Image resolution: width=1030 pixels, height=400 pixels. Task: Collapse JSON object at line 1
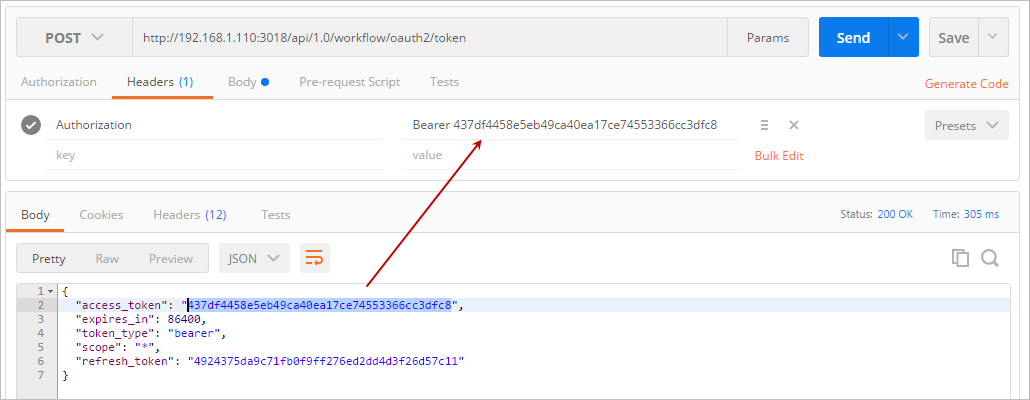52,291
